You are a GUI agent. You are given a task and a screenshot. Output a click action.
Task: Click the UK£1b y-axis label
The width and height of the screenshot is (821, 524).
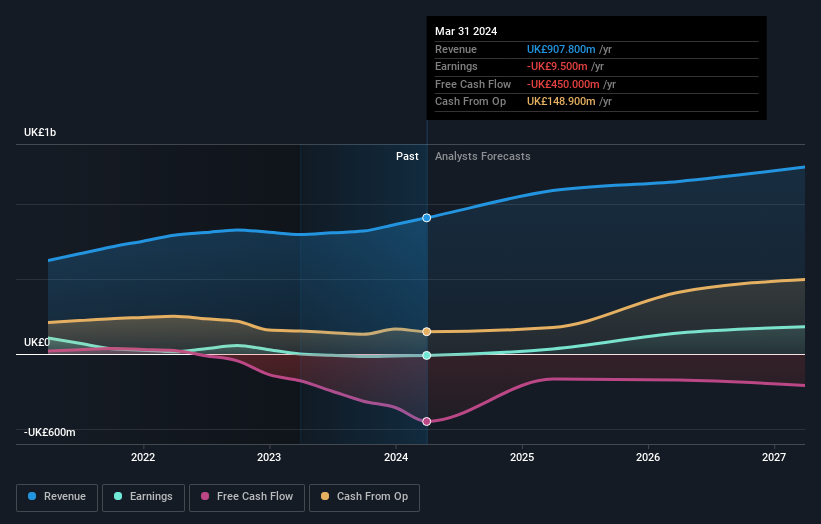coord(40,132)
